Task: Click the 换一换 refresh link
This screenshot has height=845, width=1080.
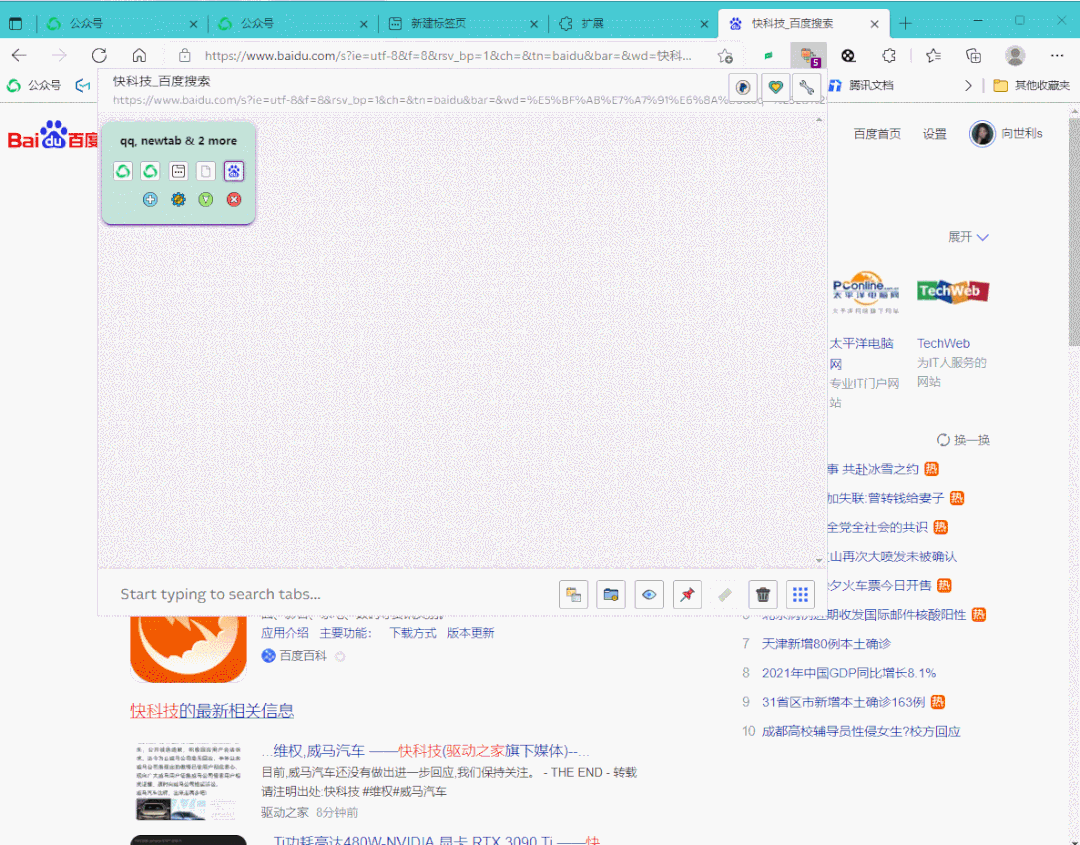Action: coord(963,440)
